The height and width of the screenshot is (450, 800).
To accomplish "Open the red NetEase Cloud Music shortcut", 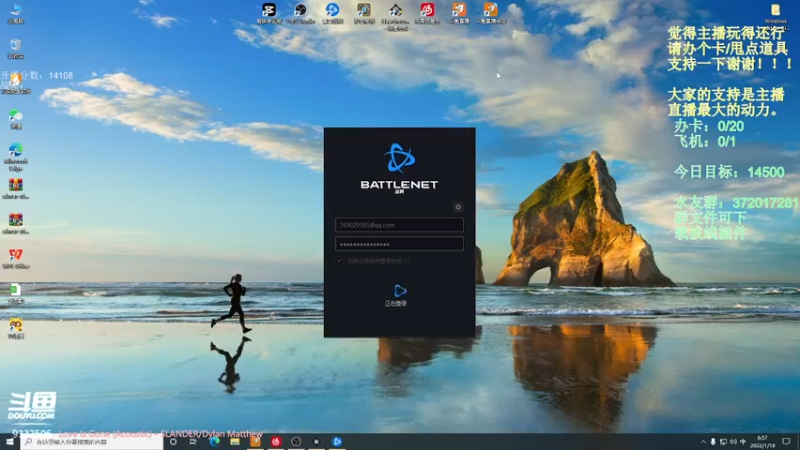I will [427, 13].
